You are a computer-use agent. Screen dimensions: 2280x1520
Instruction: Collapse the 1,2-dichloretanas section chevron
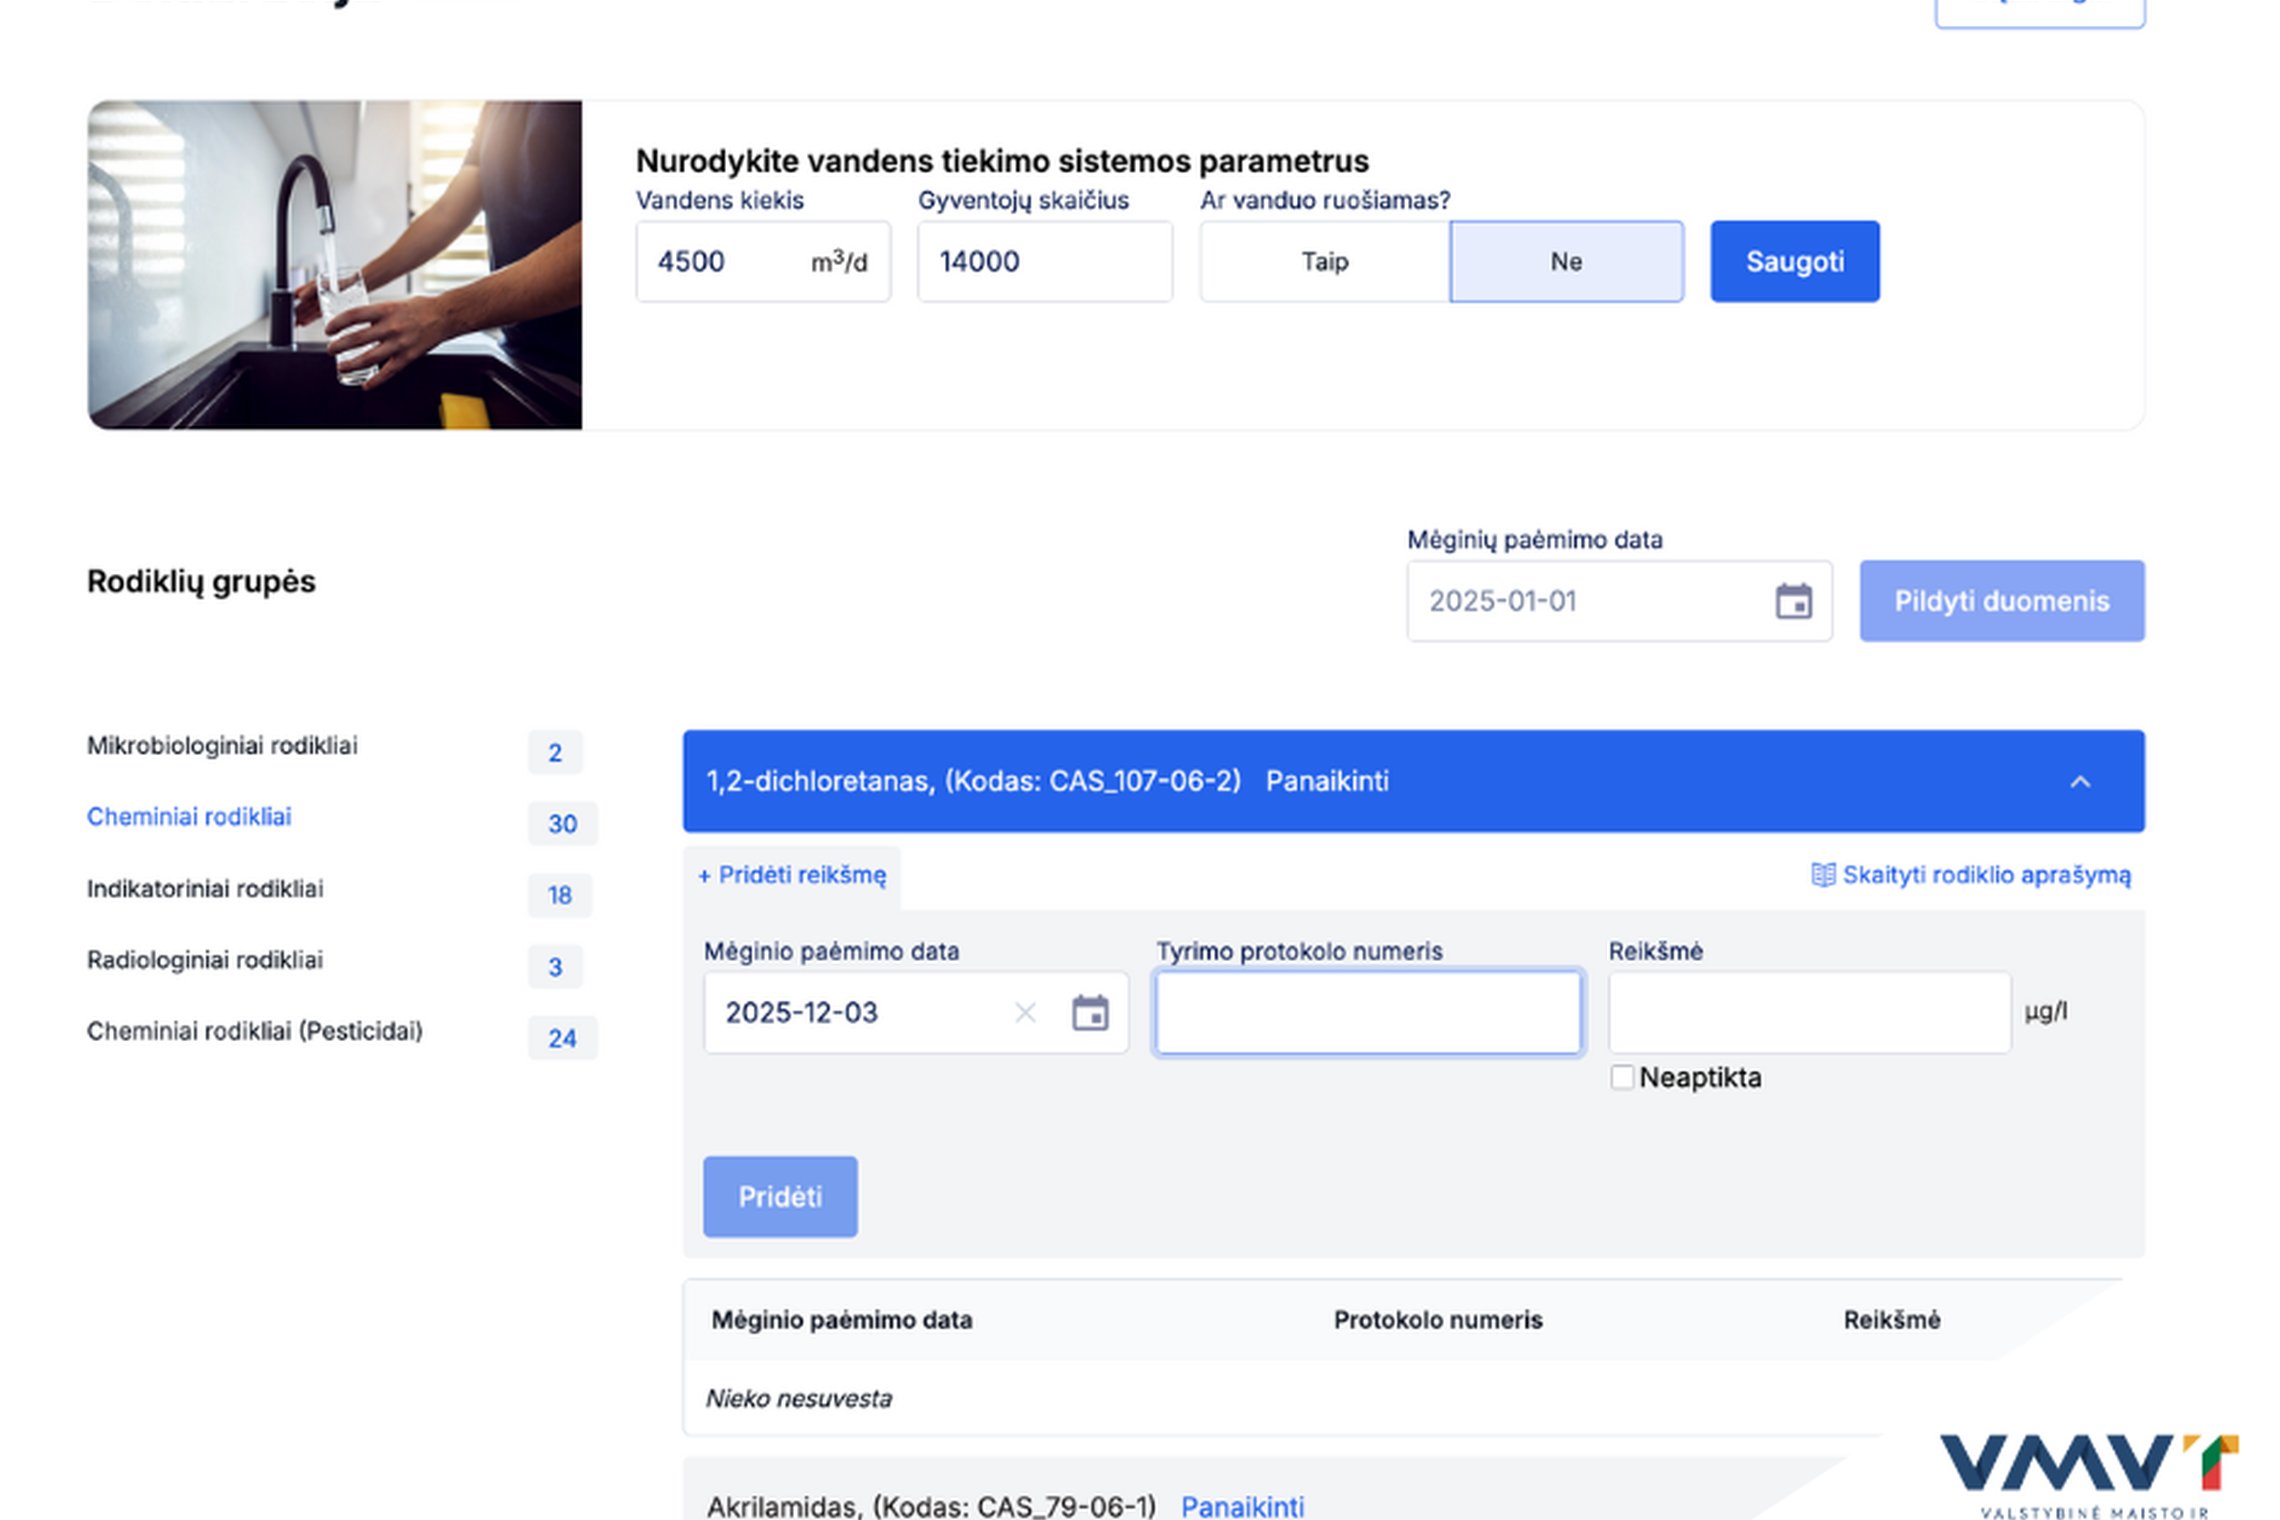(2080, 781)
